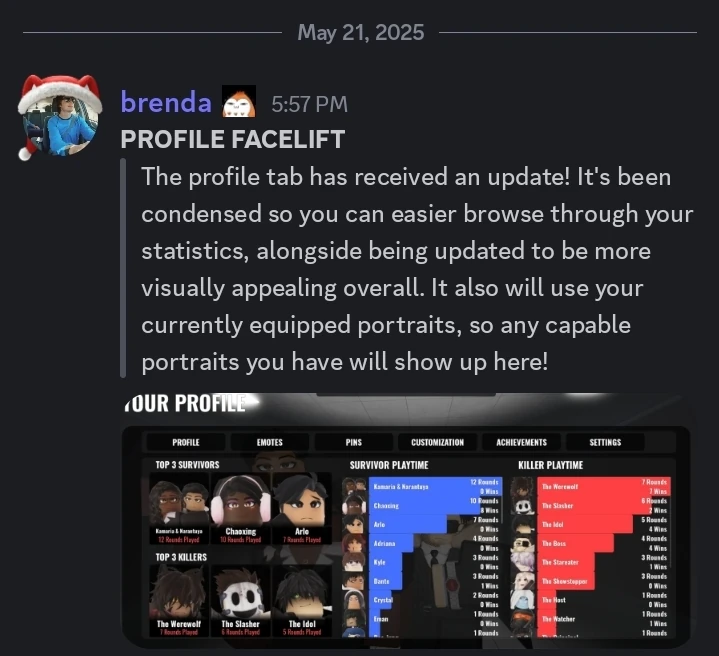Screen dimensions: 719x656
Task: Click the 5:57 PM message timestamp
Action: click(x=310, y=105)
